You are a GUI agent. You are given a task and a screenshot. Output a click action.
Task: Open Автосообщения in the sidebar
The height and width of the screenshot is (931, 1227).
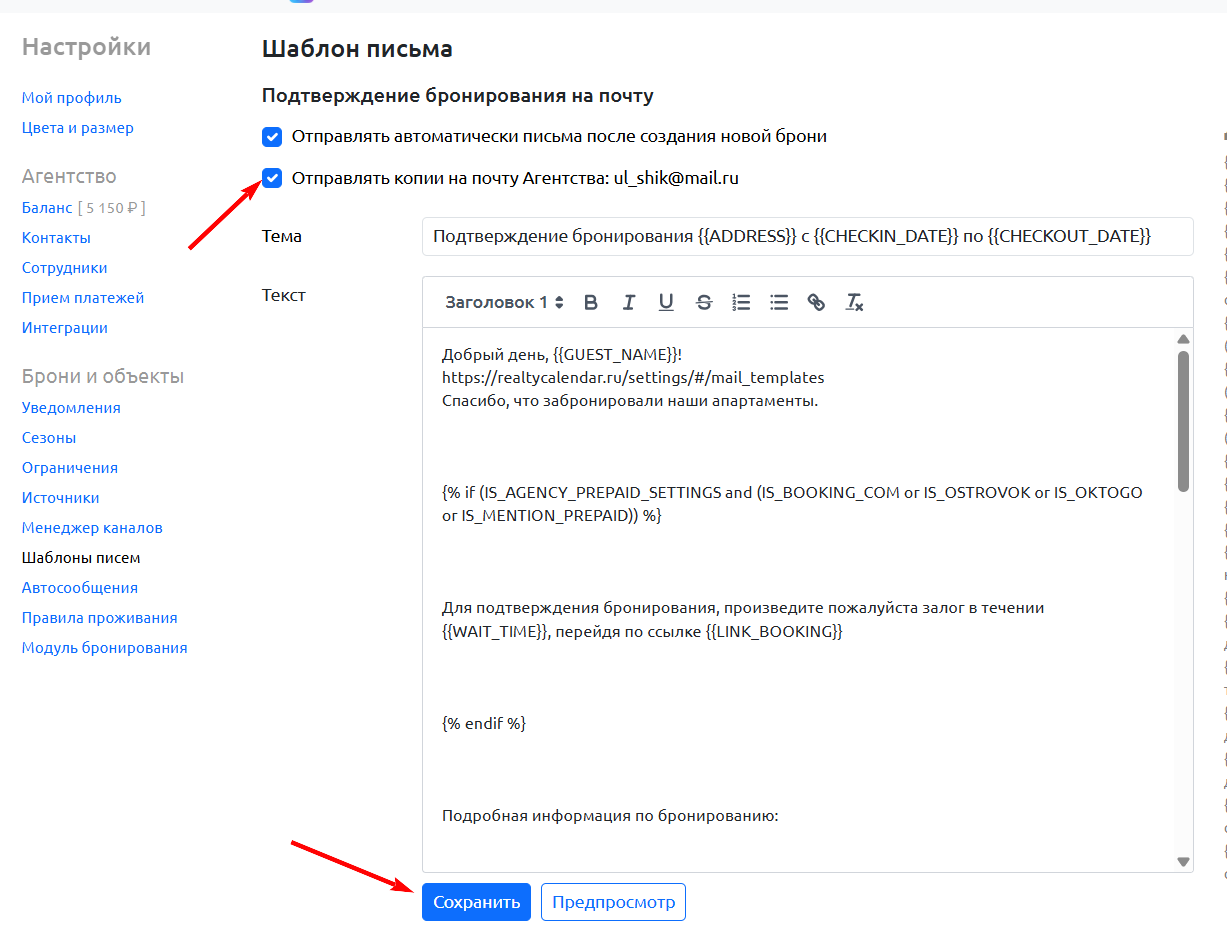coord(80,588)
